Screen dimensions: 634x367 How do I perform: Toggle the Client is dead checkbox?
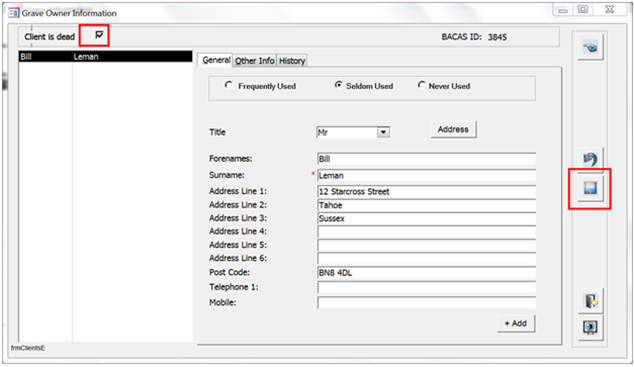(99, 35)
